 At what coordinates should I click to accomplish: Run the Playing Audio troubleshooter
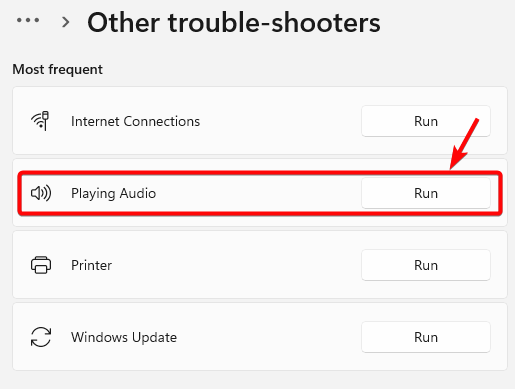pos(426,193)
